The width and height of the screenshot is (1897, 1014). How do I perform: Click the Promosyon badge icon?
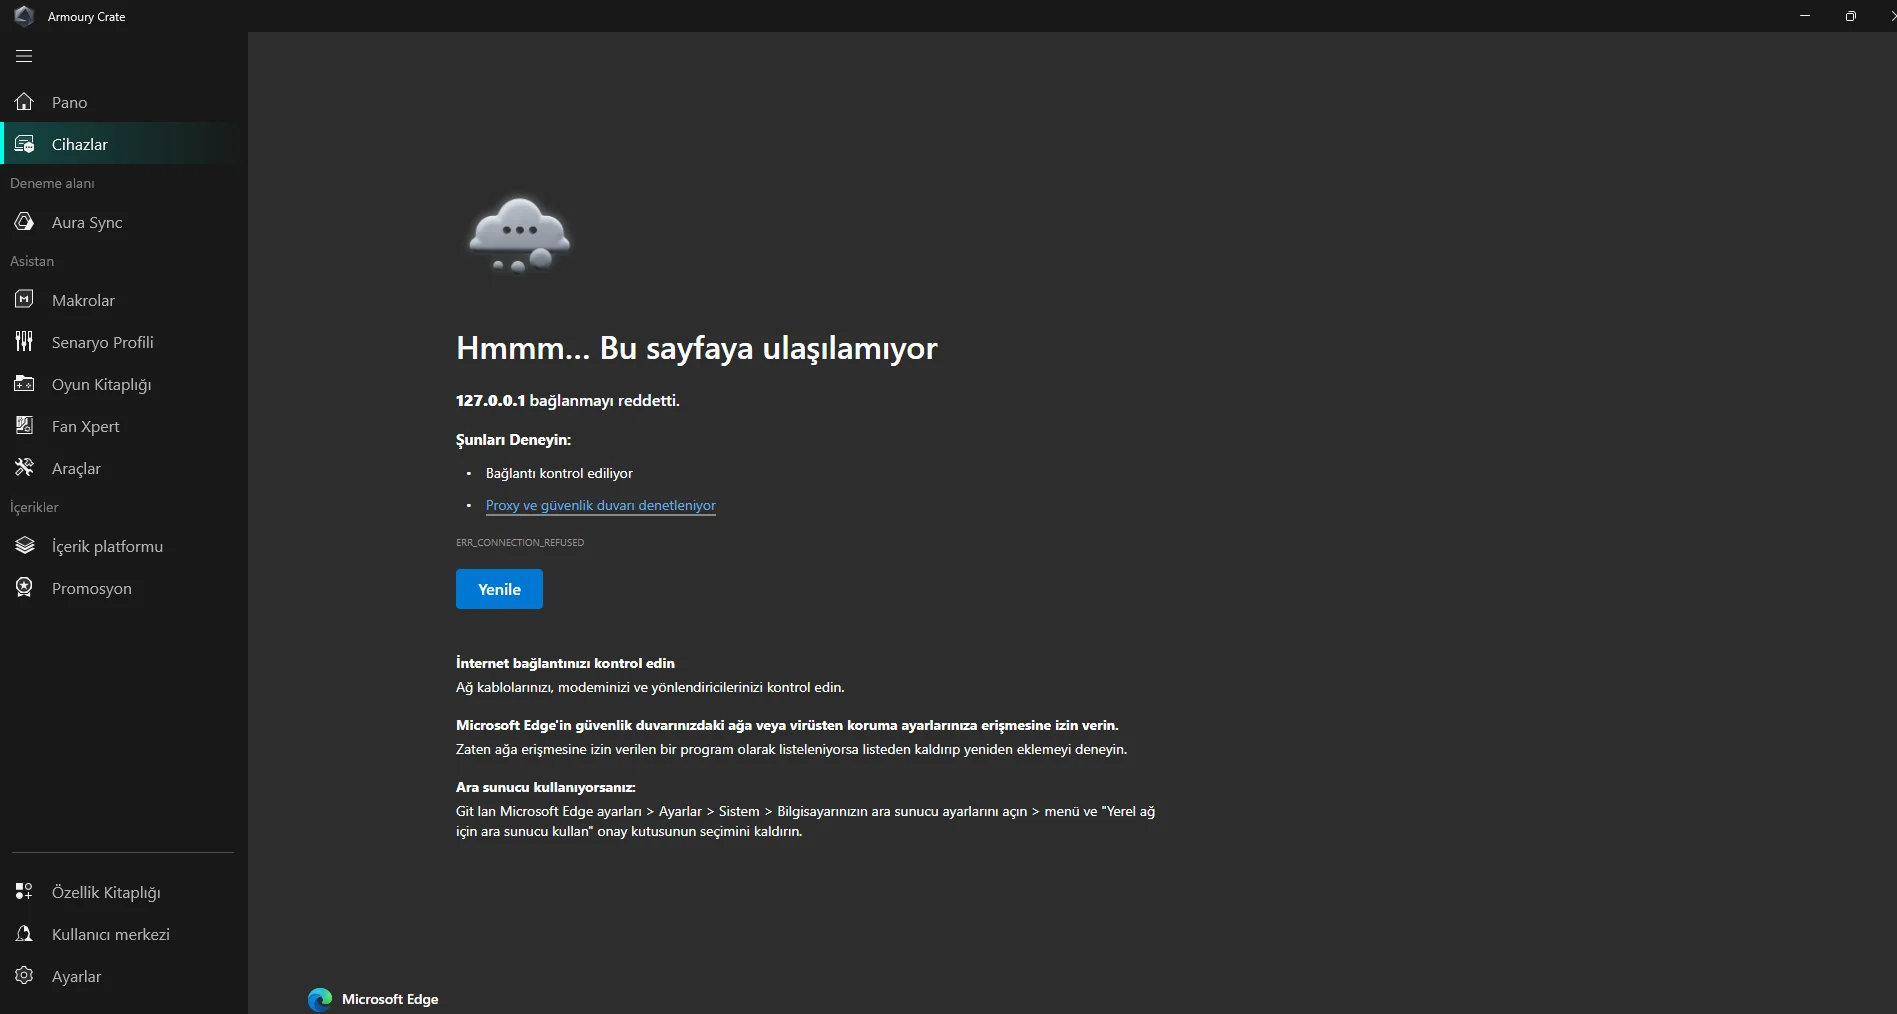[24, 587]
